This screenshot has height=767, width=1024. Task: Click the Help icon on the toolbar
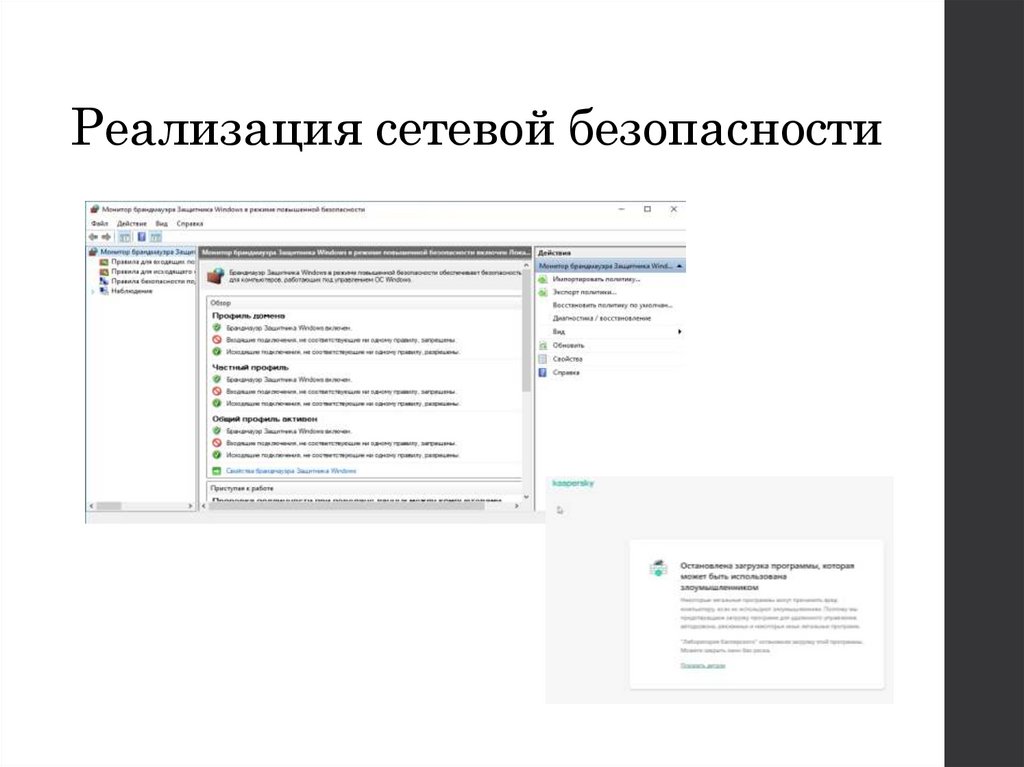(x=141, y=237)
